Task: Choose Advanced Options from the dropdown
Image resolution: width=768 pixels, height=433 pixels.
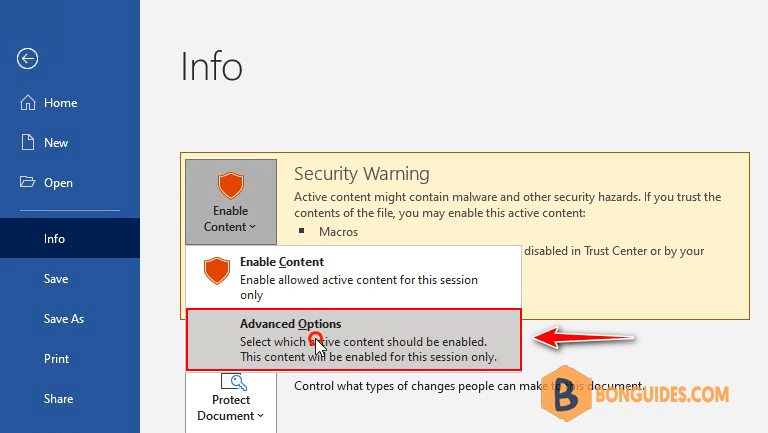Action: [354, 339]
